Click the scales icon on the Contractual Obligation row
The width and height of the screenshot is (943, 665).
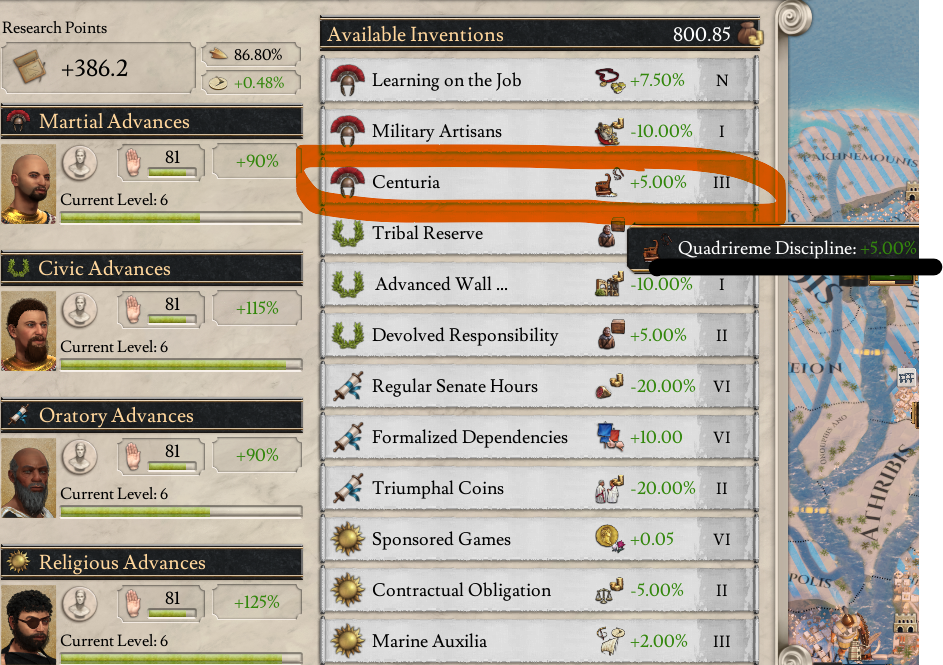click(608, 590)
